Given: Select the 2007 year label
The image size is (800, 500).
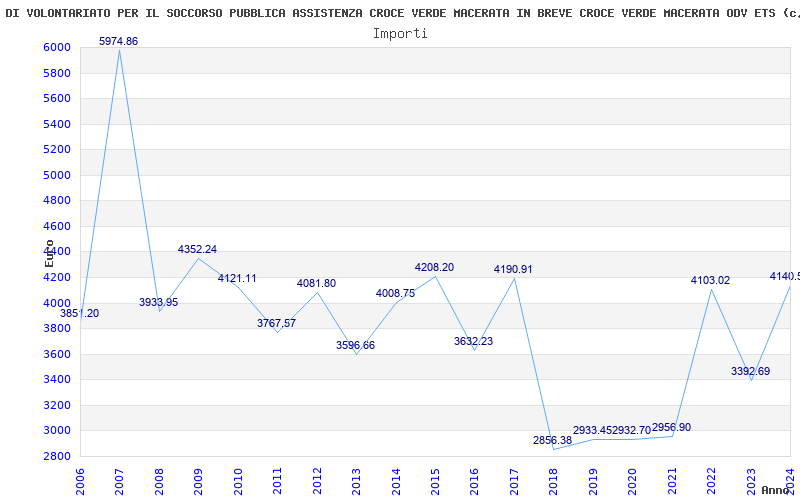Looking at the screenshot, I should click(119, 482).
